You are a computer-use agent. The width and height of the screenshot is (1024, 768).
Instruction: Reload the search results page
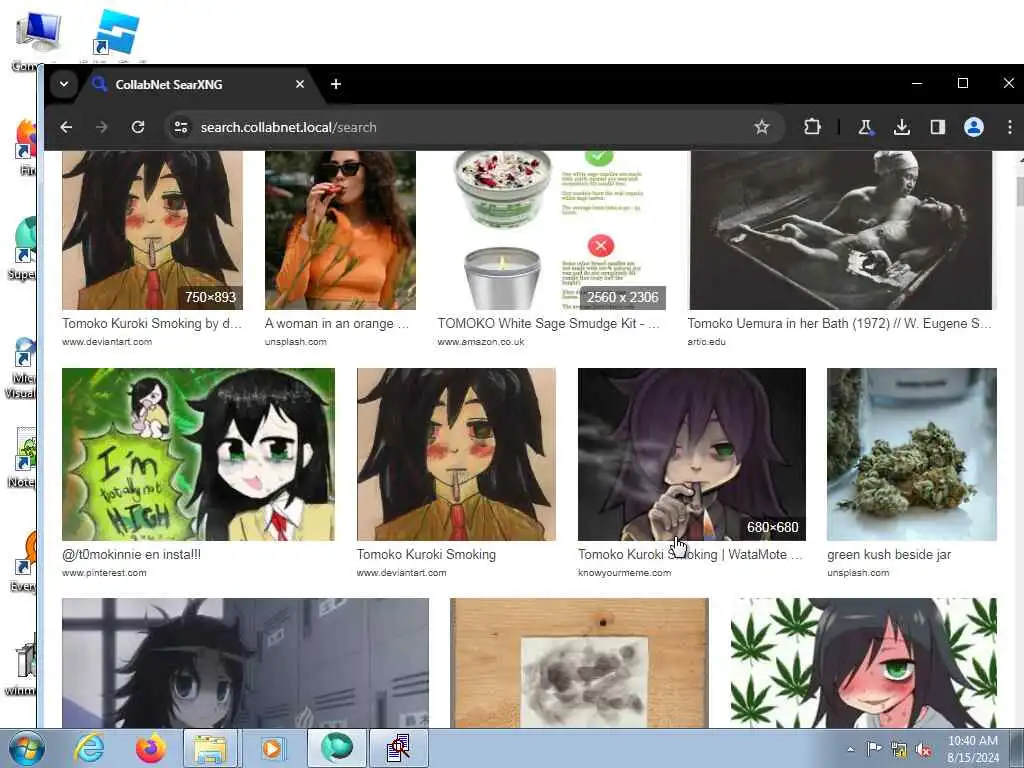[138, 127]
